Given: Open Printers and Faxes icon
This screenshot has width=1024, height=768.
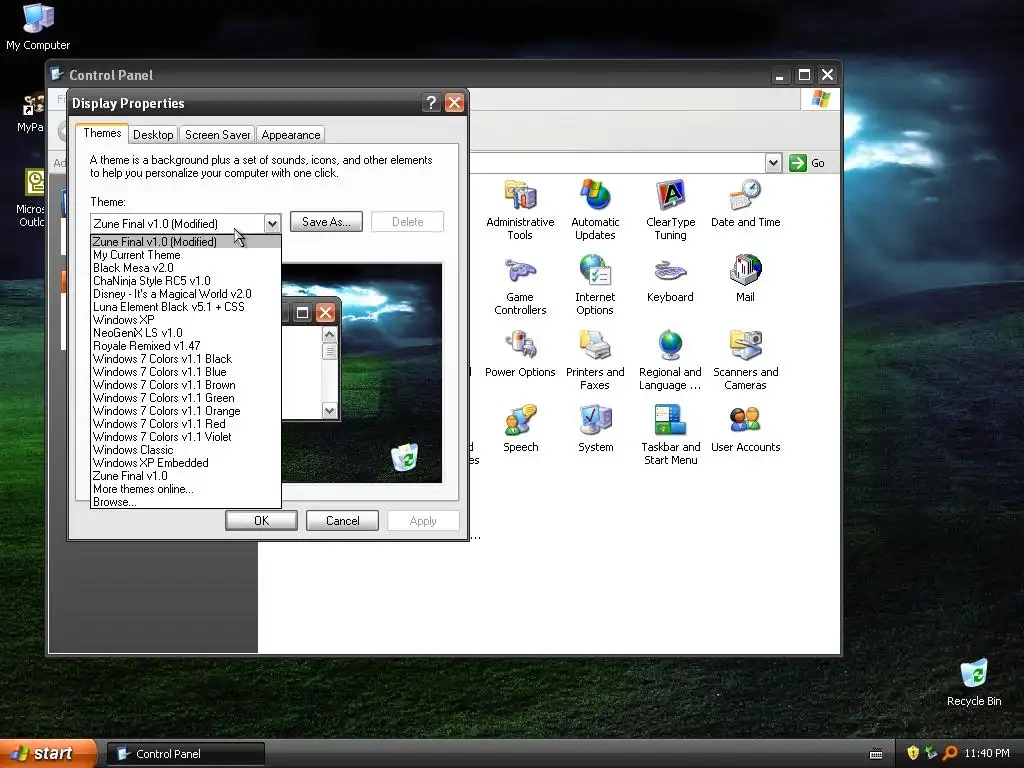Looking at the screenshot, I should pos(595,359).
